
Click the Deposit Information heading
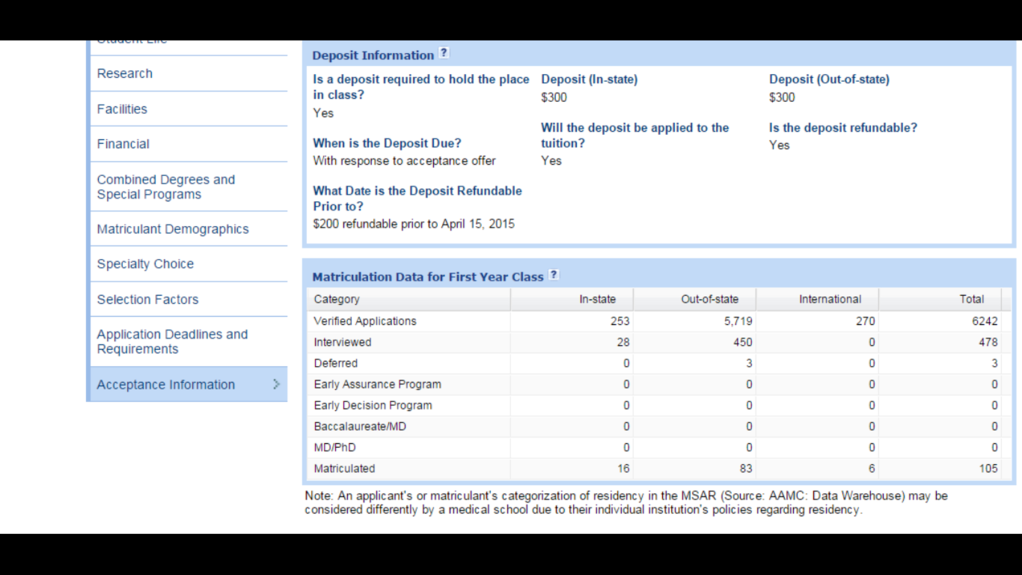(373, 55)
